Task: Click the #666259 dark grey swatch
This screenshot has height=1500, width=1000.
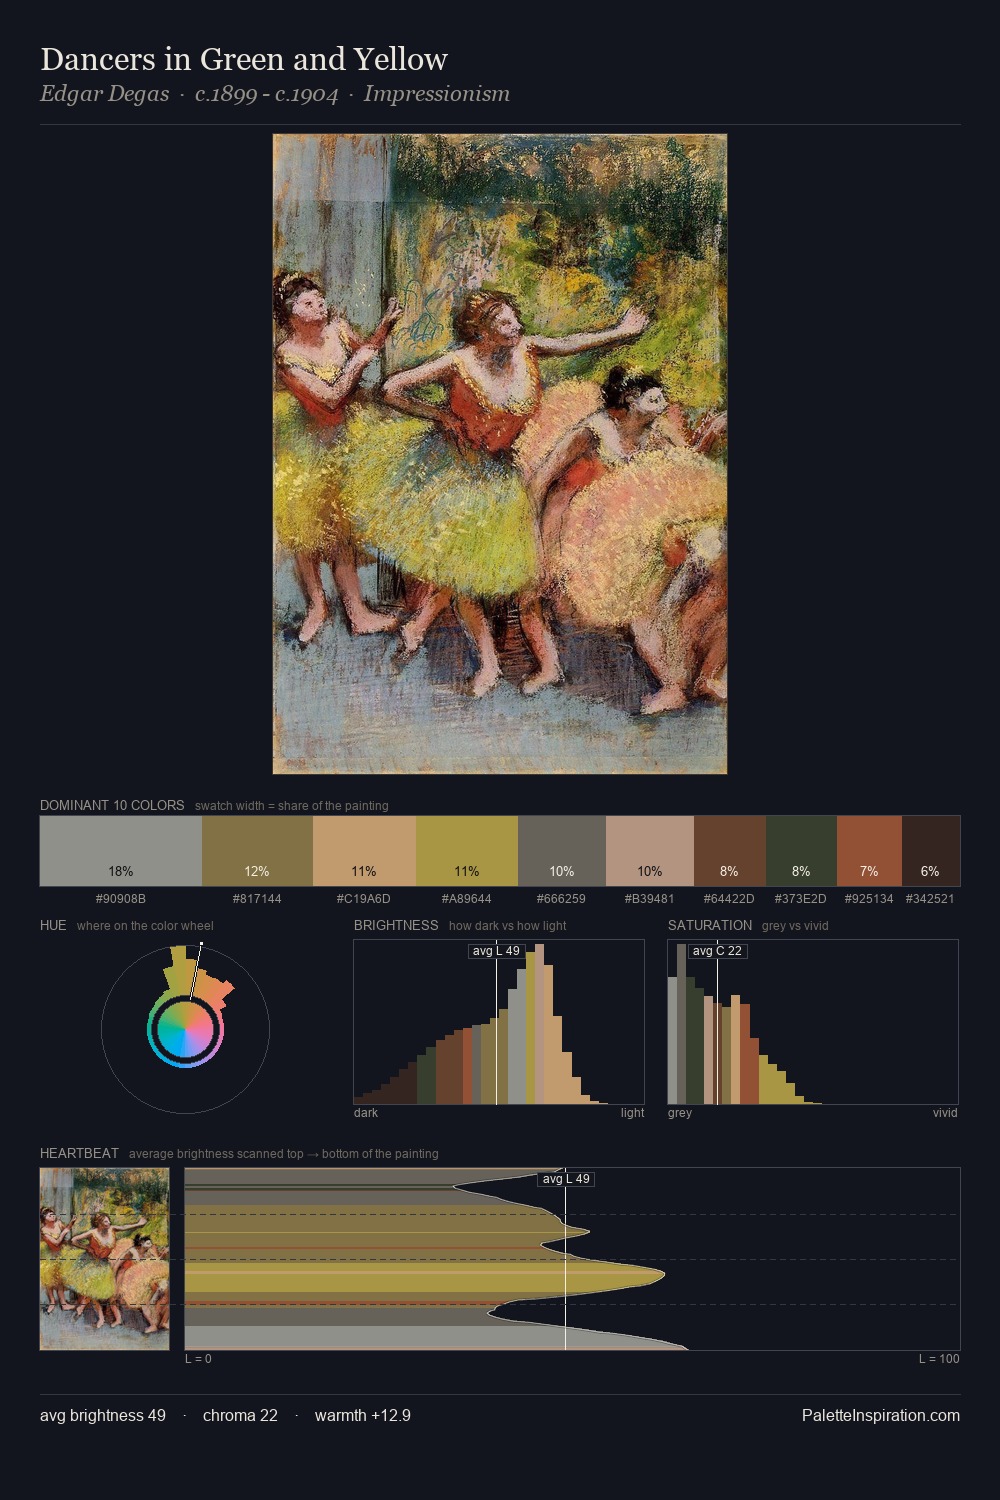Action: pos(562,851)
